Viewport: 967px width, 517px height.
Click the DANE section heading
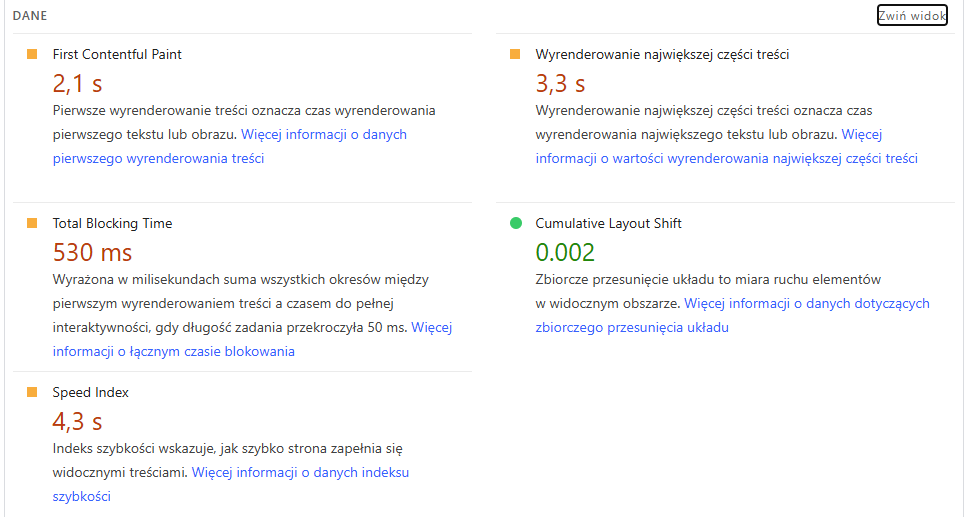[30, 16]
